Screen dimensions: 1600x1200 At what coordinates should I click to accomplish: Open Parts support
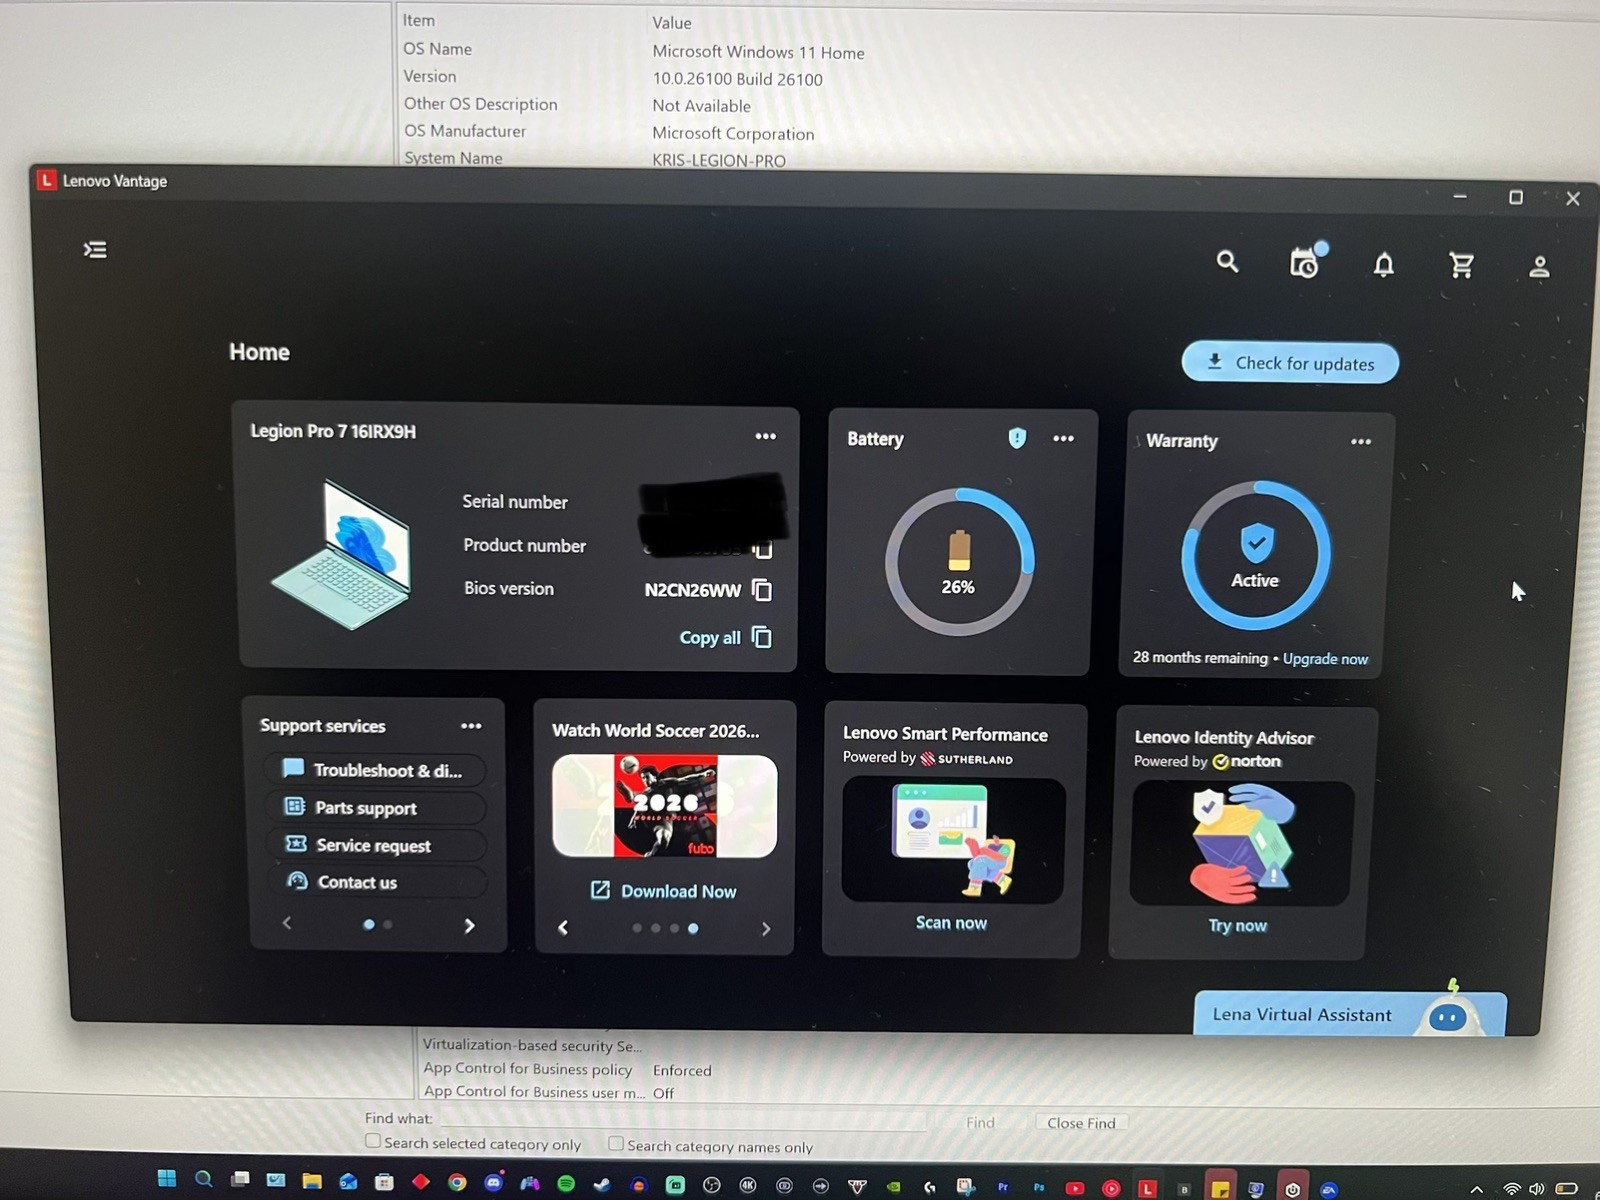click(x=375, y=807)
